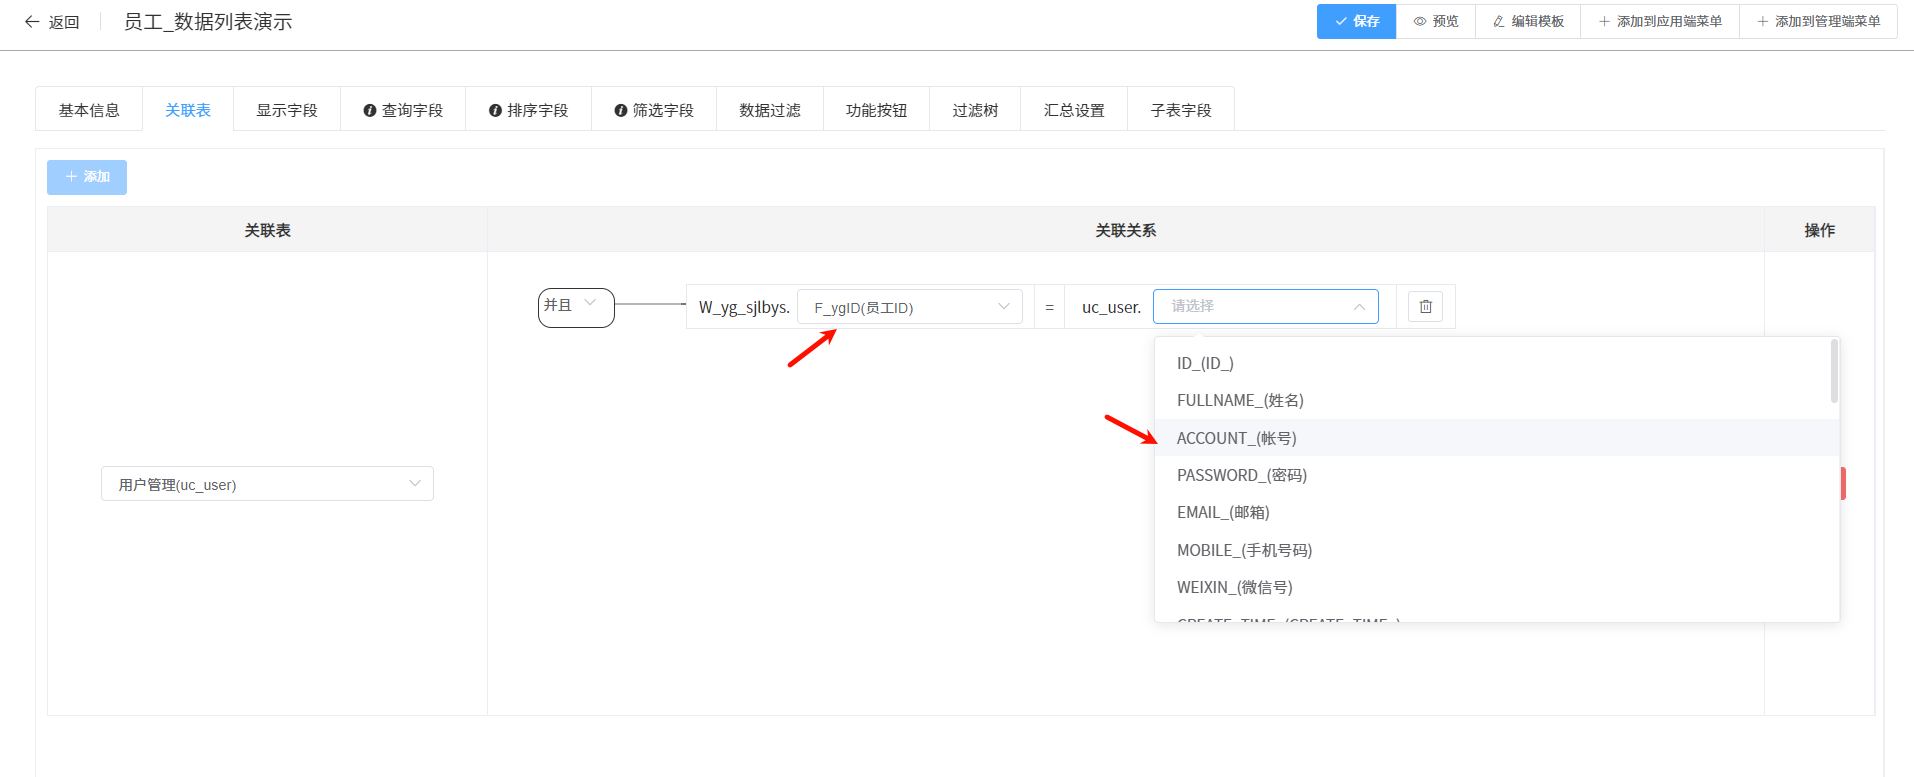
Task: Open the 过滤树 tab
Action: (975, 109)
